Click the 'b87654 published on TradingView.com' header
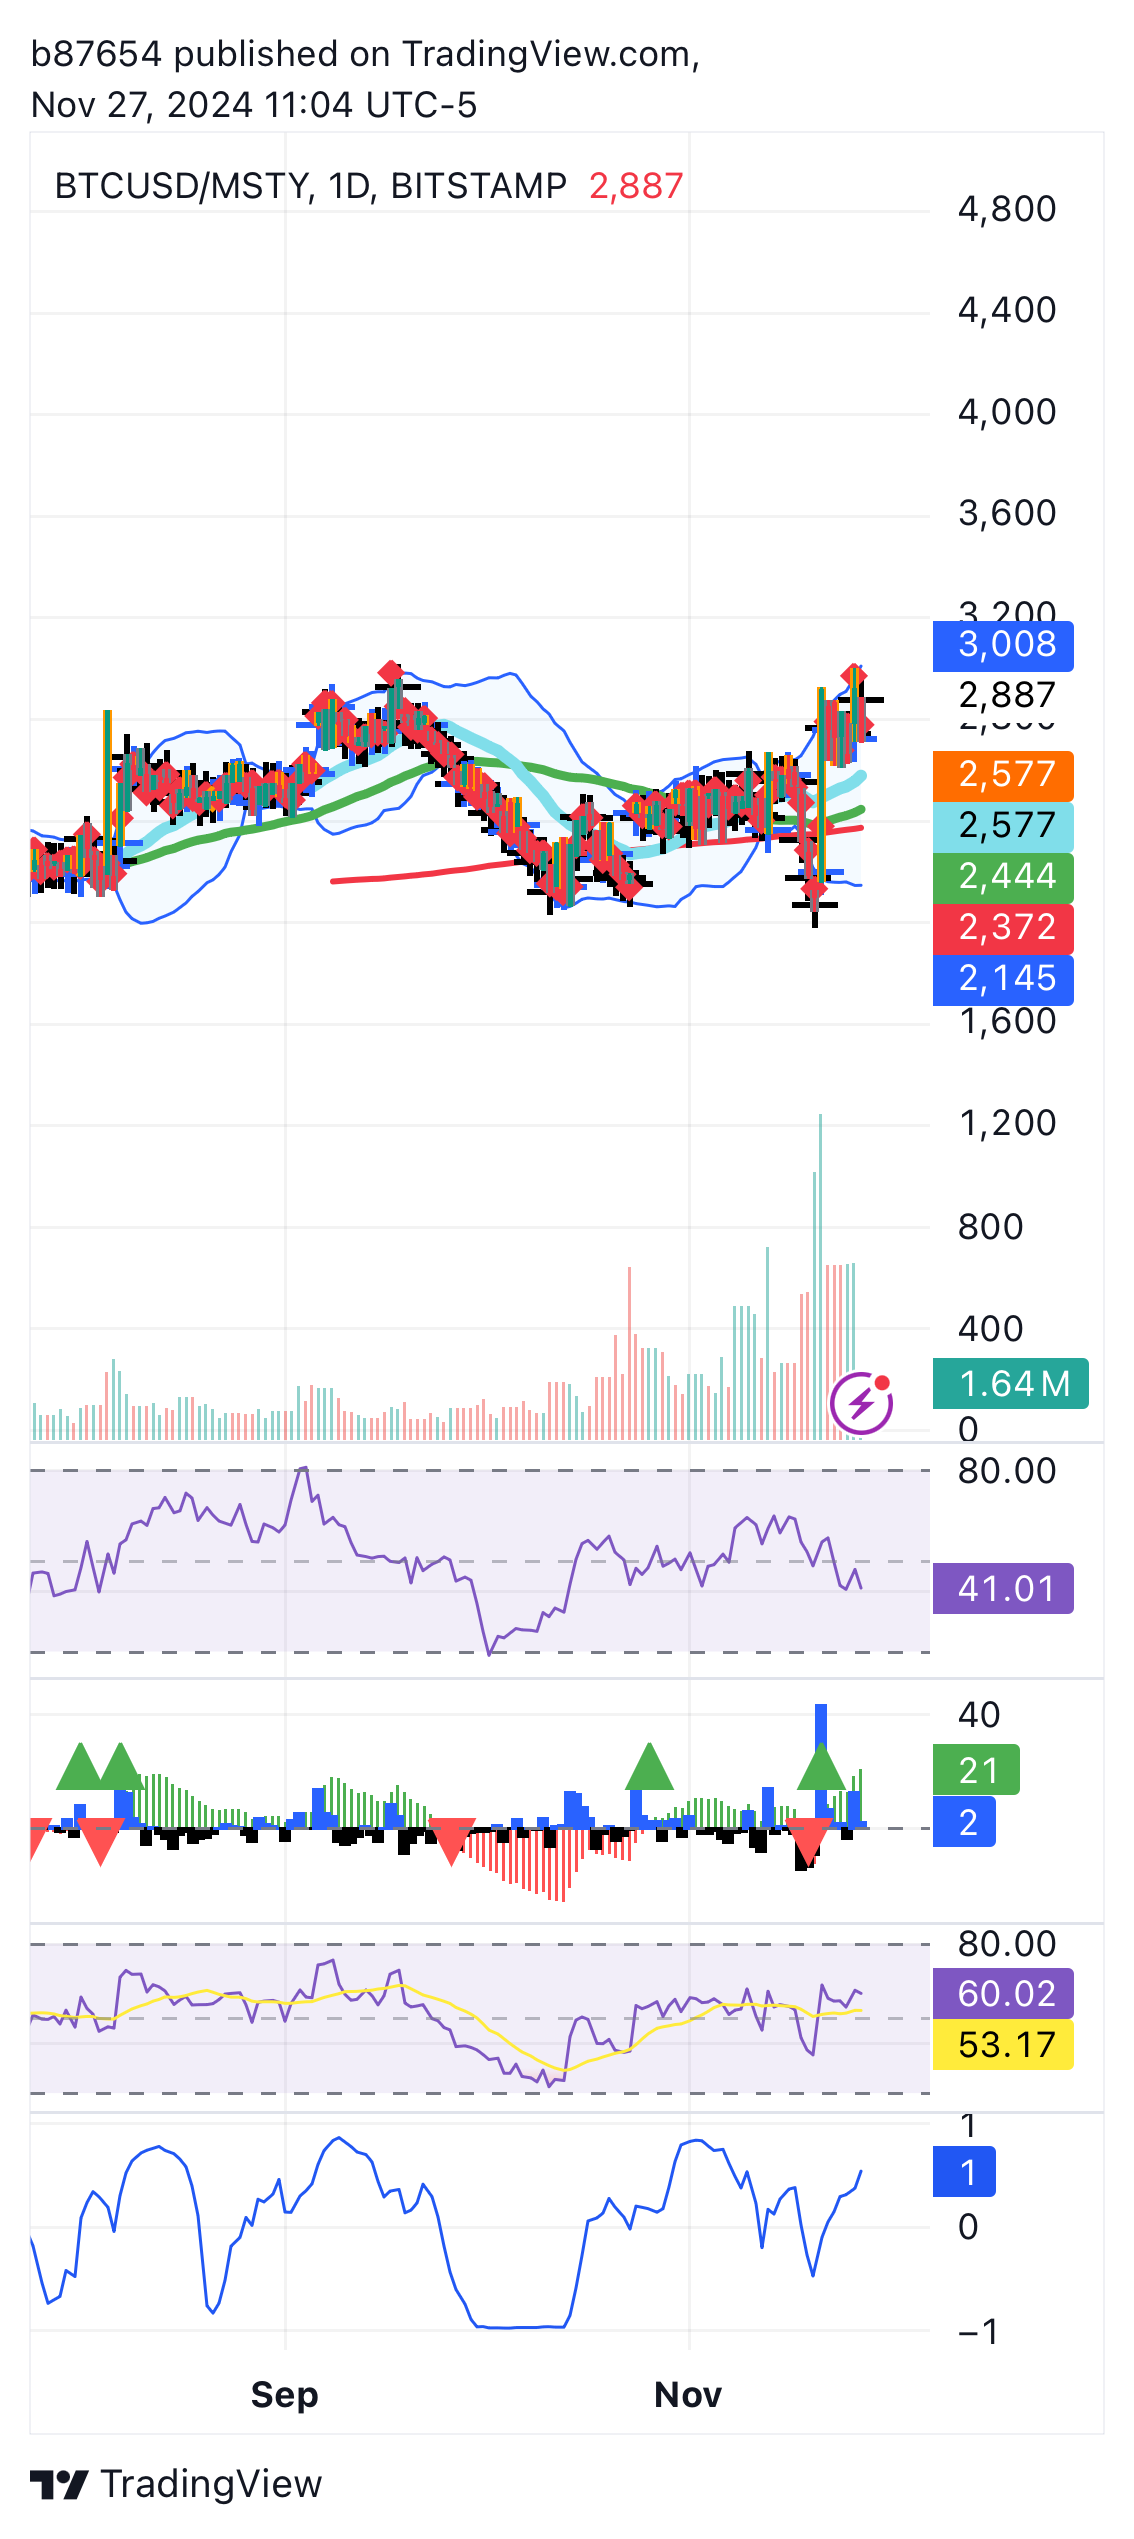This screenshot has width=1134, height=2539. (365, 55)
